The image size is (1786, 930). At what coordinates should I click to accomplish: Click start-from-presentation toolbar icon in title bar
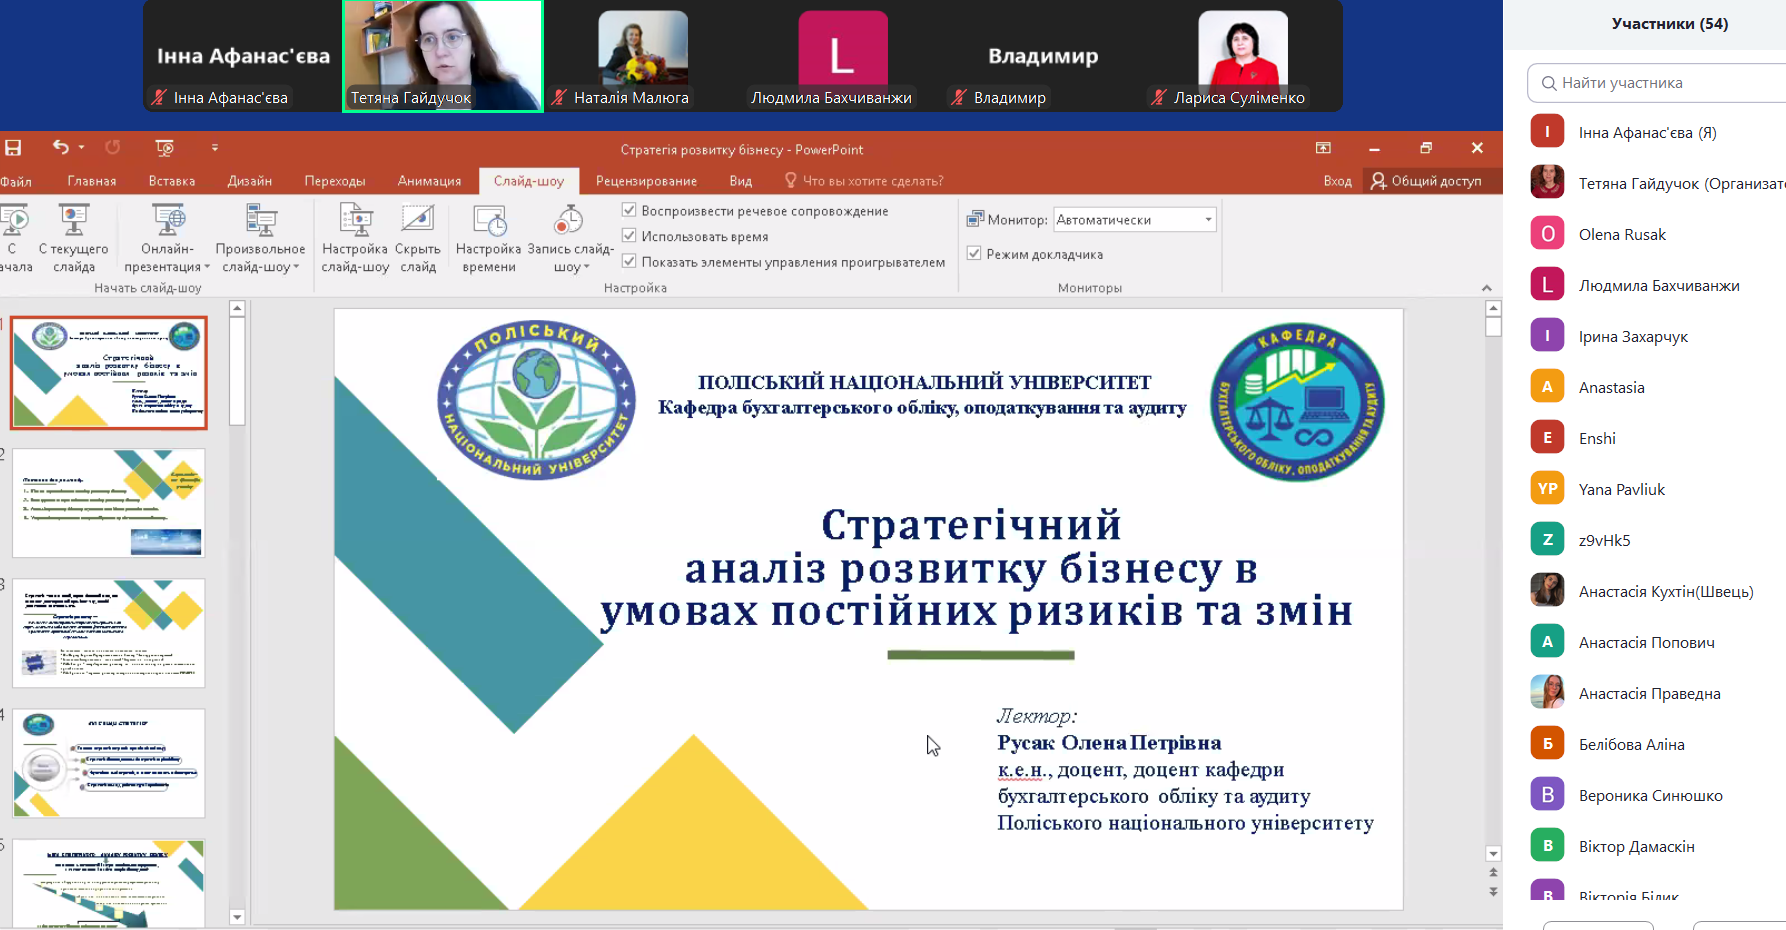pyautogui.click(x=165, y=148)
